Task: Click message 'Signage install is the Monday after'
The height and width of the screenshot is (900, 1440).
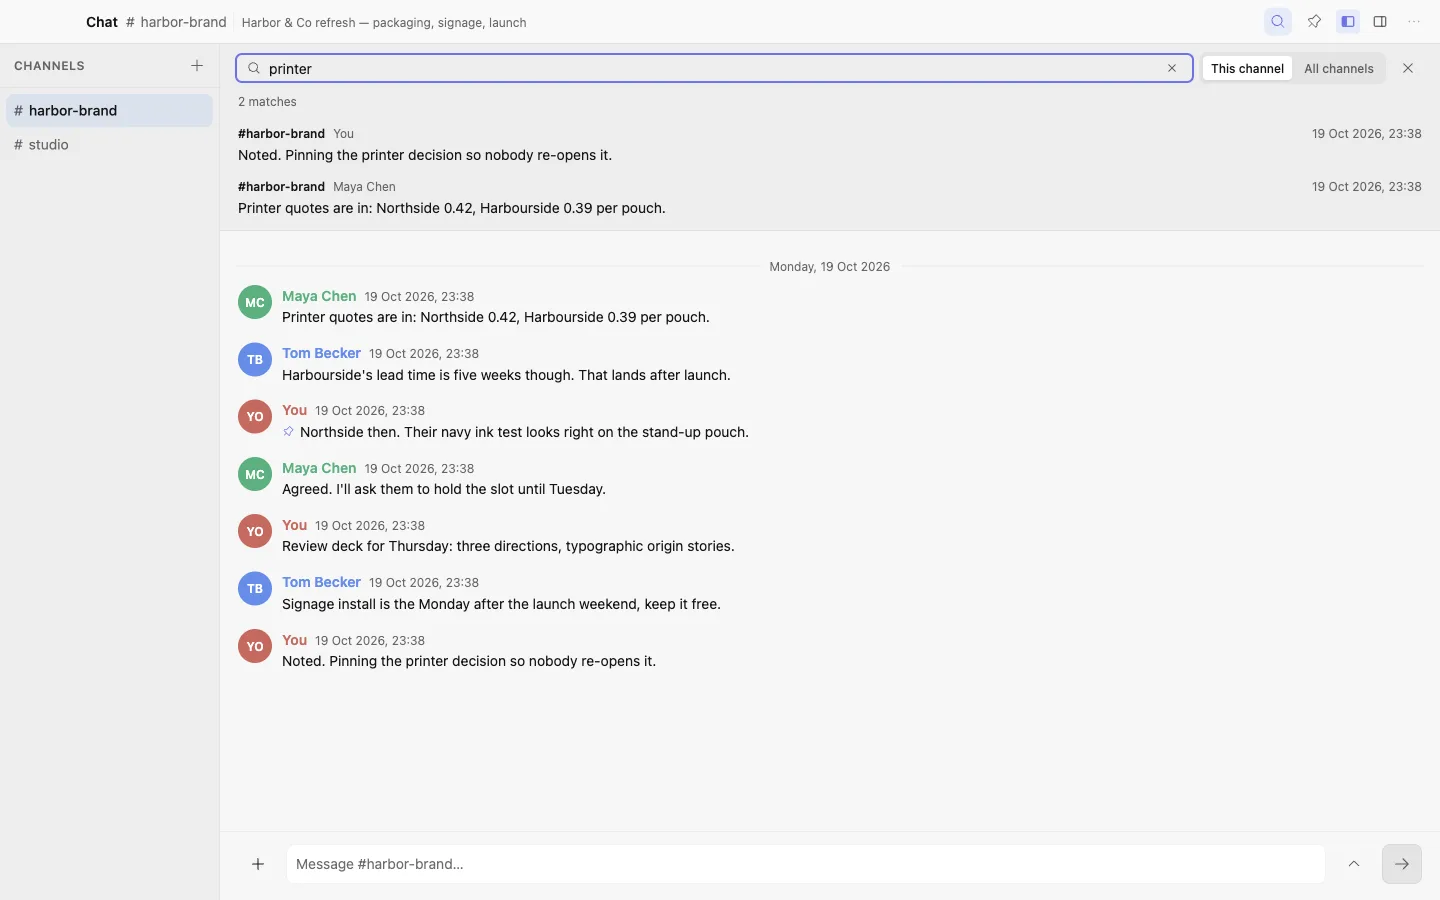Action: pyautogui.click(x=501, y=604)
